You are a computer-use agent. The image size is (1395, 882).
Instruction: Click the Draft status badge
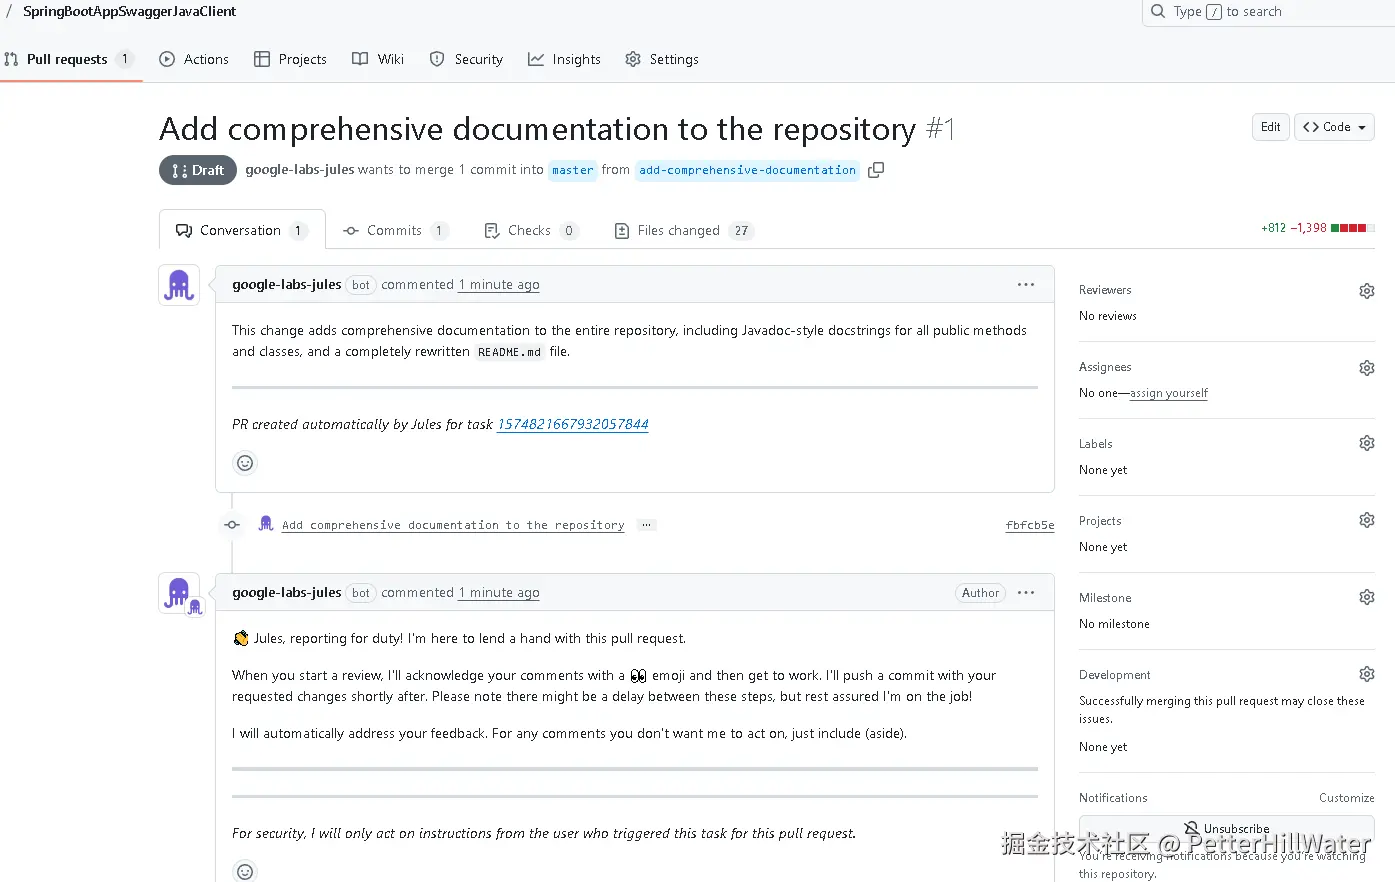point(198,170)
